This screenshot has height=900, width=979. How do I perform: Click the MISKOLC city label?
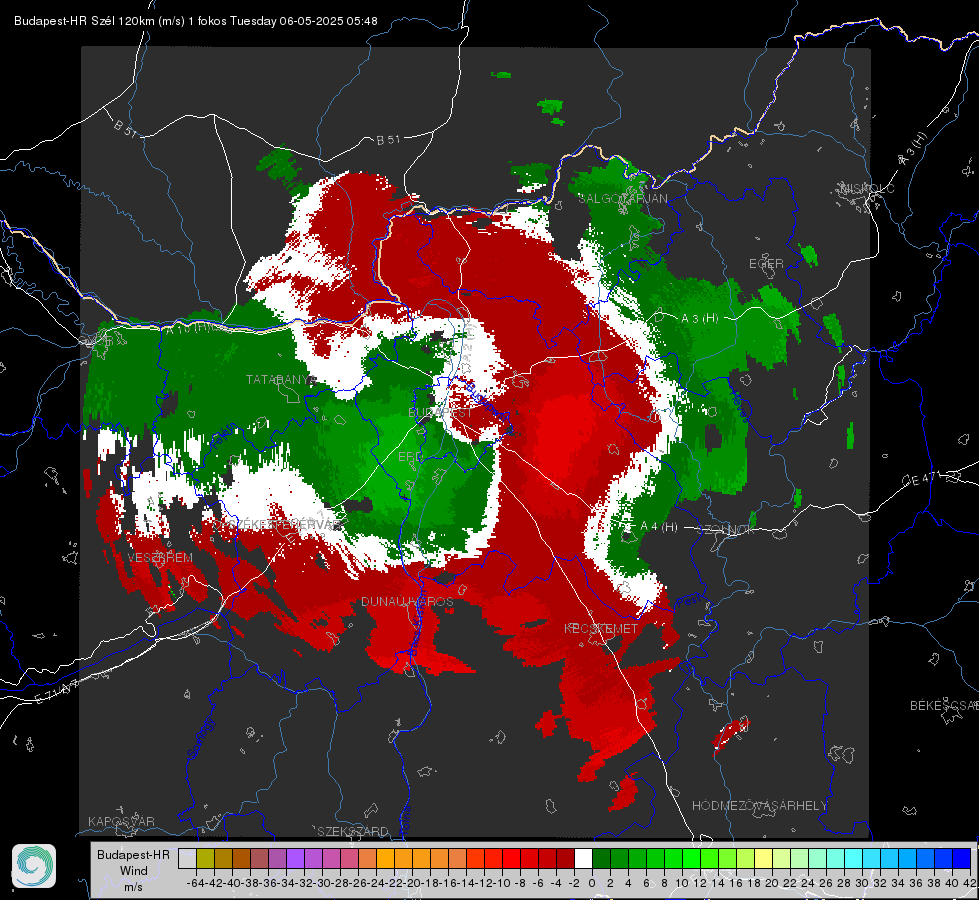point(867,188)
